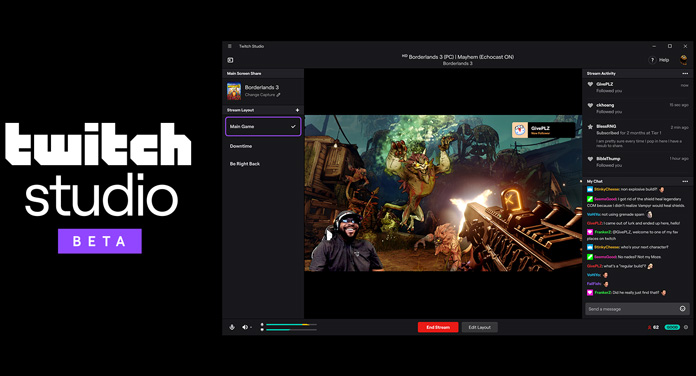696x376 pixels.
Task: Add a new Stream Layout scene
Action: click(x=297, y=110)
